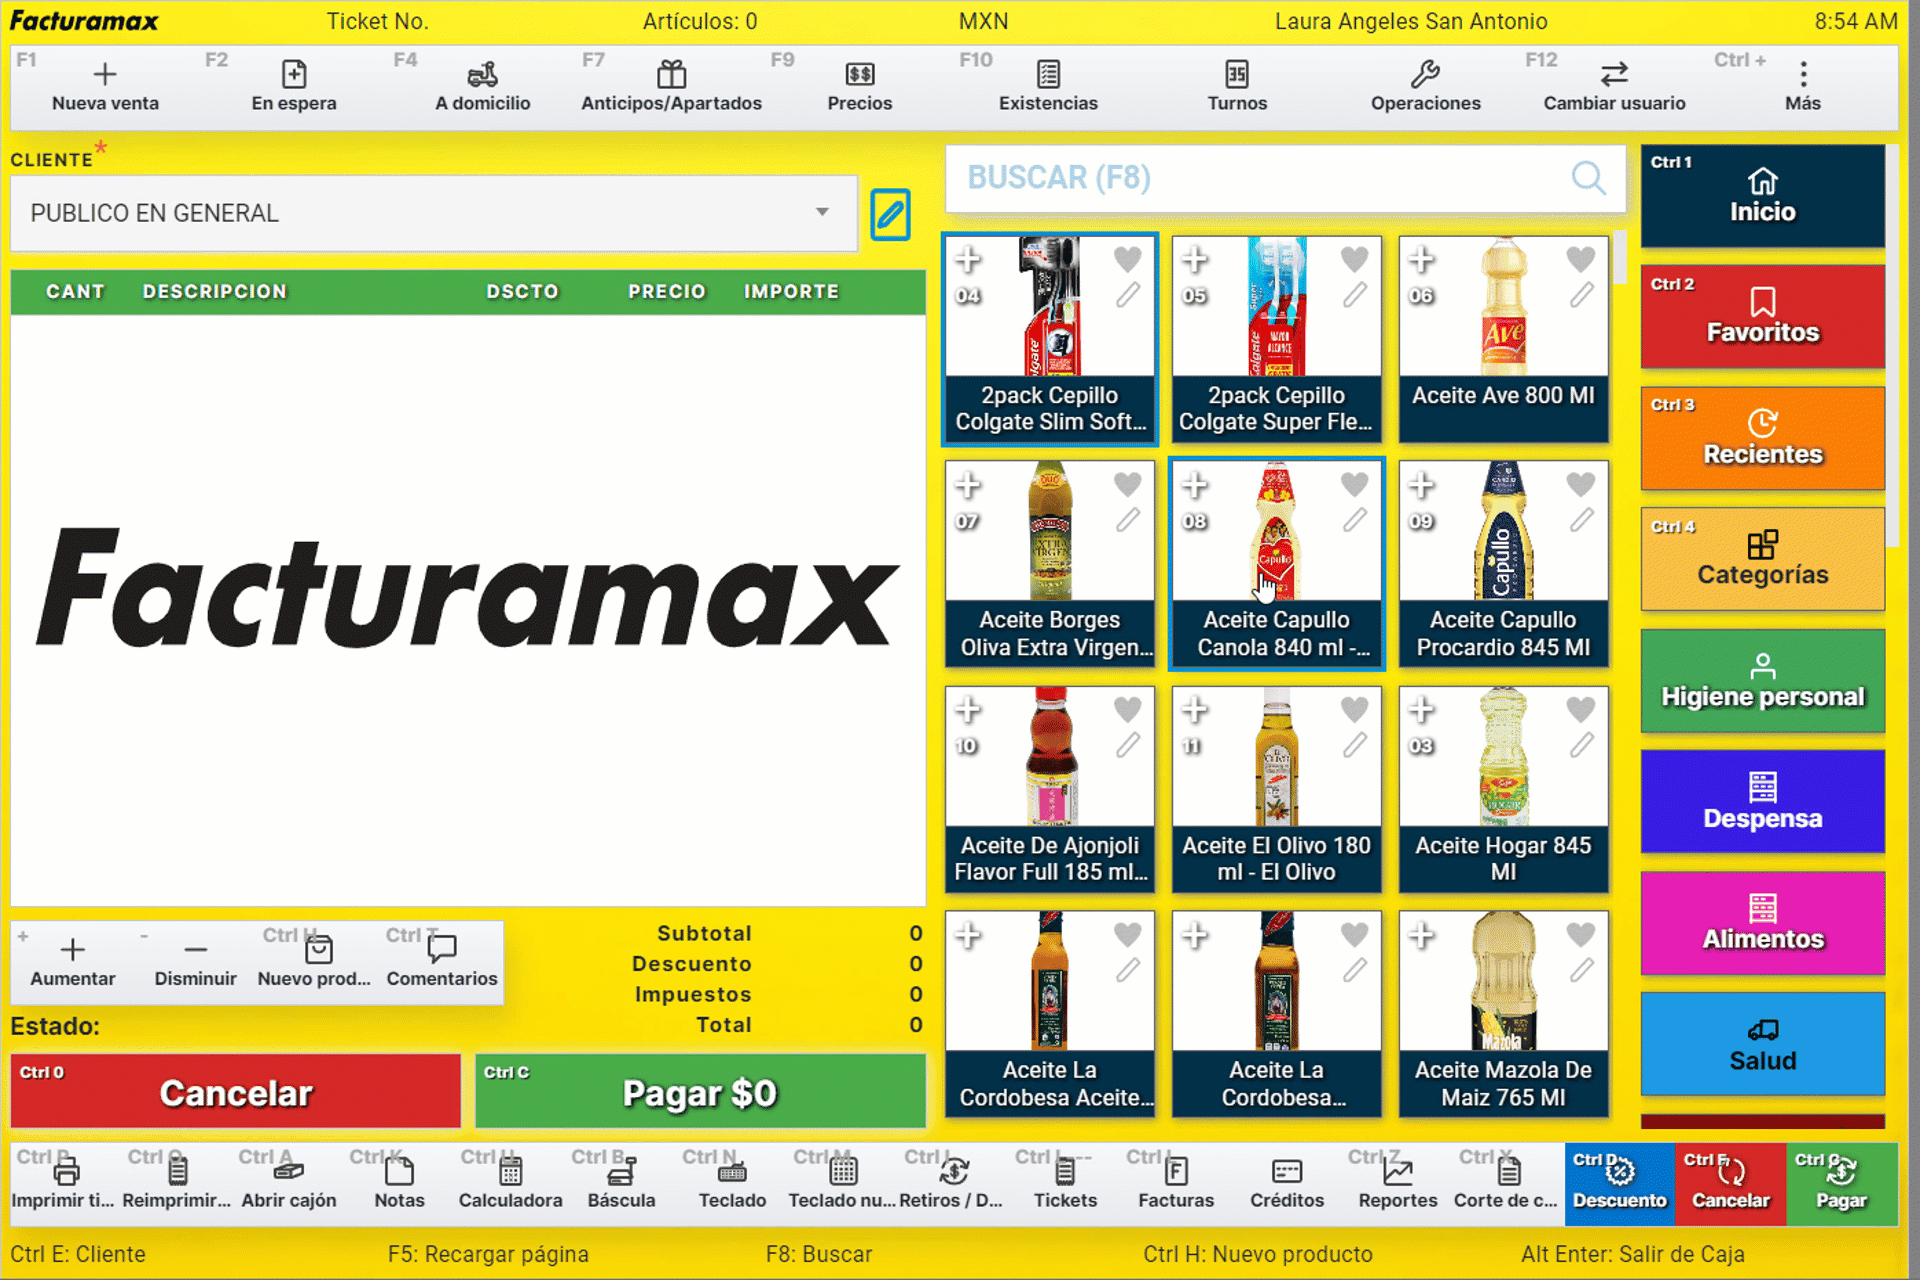Open Operaciones wrench tool
The image size is (1920, 1280).
point(1426,87)
